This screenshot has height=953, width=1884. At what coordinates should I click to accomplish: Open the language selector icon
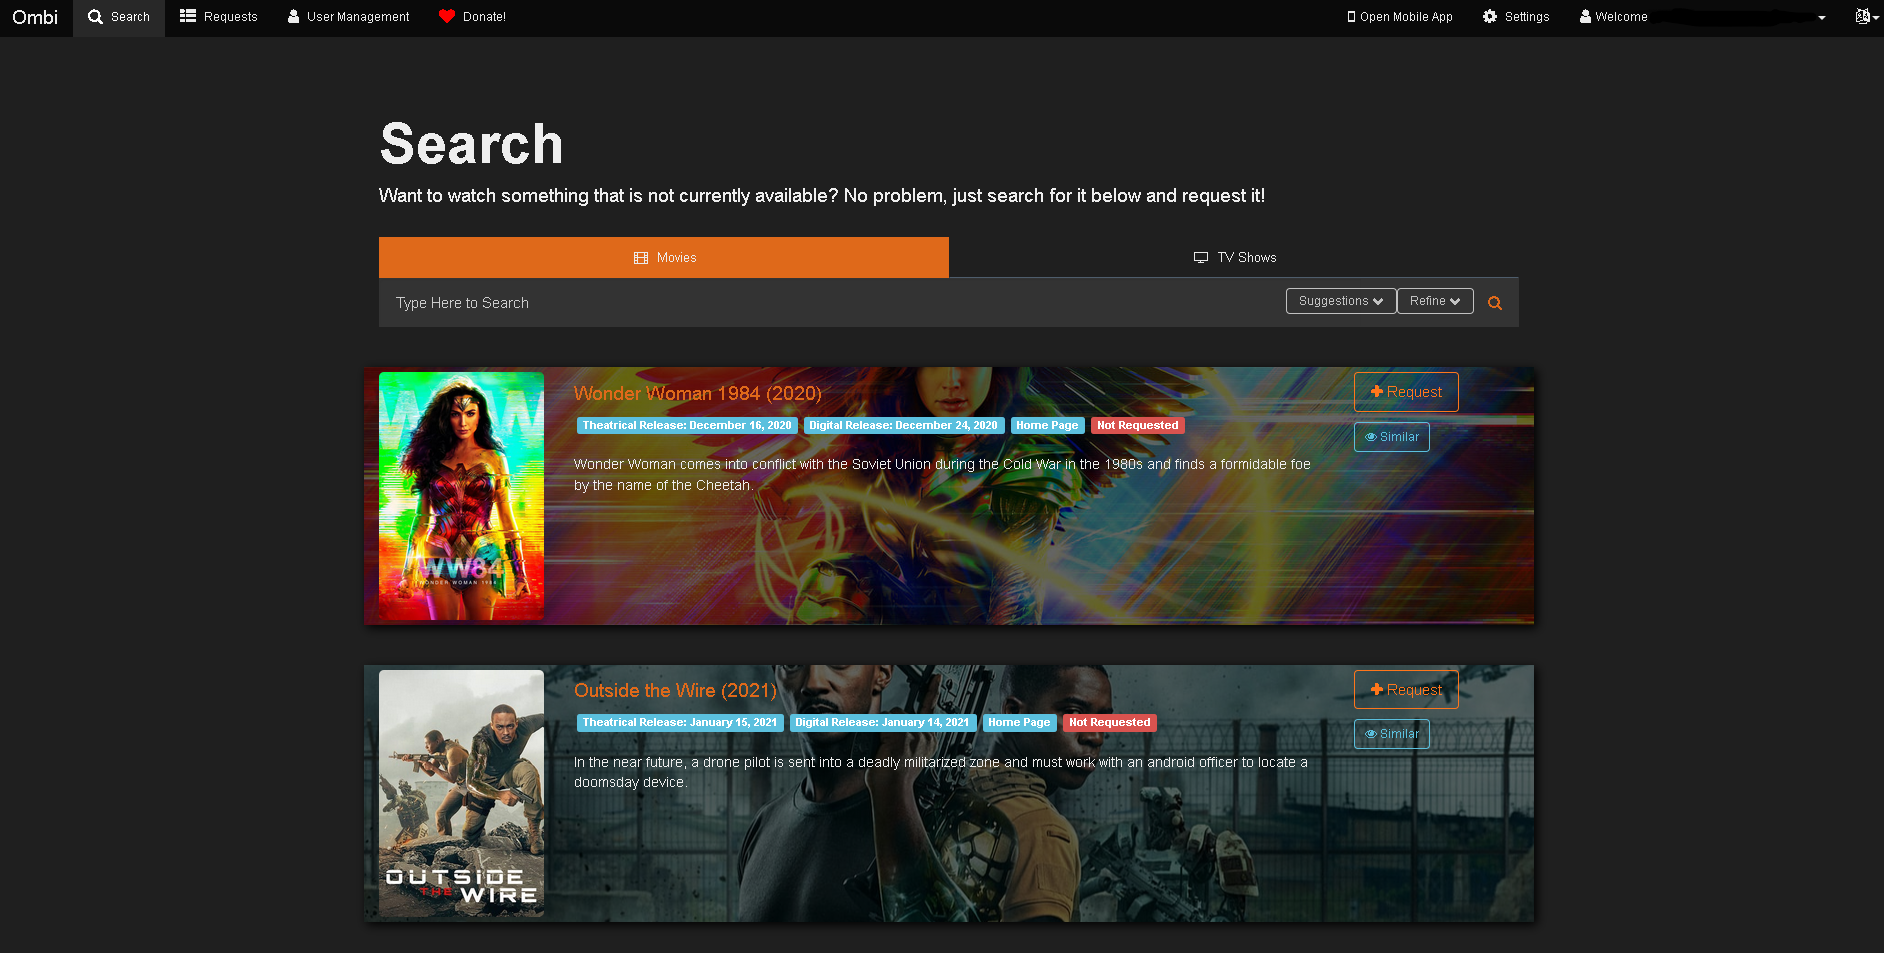click(x=1865, y=17)
